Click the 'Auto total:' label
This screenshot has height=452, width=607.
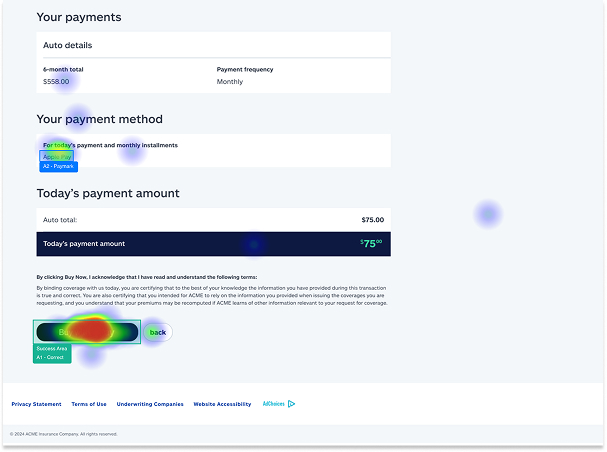coord(60,220)
